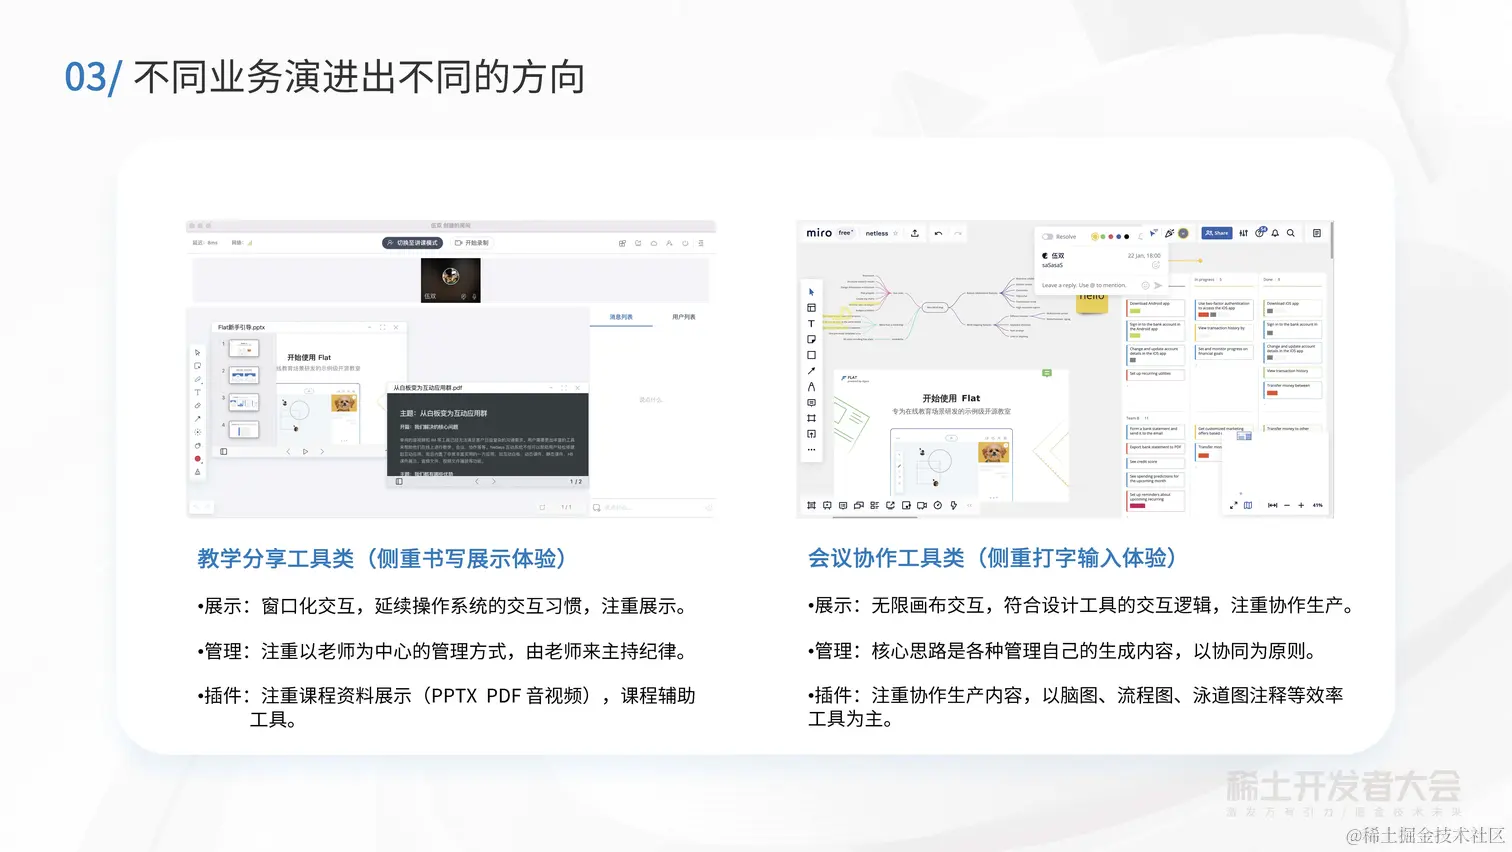The height and width of the screenshot is (852, 1512).
Task: Open the exit power icon in Flat header
Action: click(x=685, y=243)
